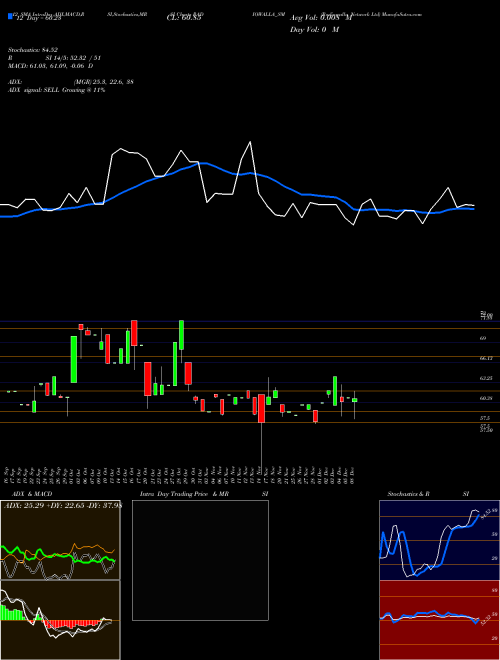
Task: Select the '12 Day = 60.23' SMA label
Action: 38,18
